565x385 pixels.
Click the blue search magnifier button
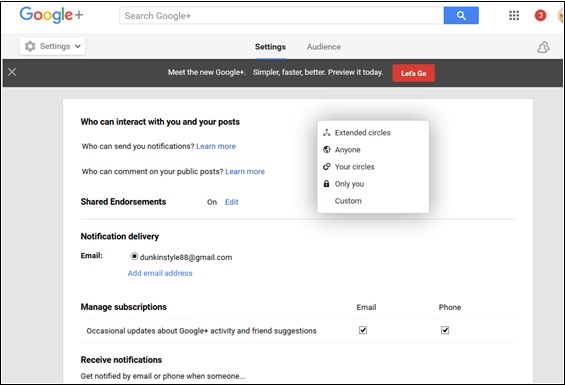click(461, 16)
